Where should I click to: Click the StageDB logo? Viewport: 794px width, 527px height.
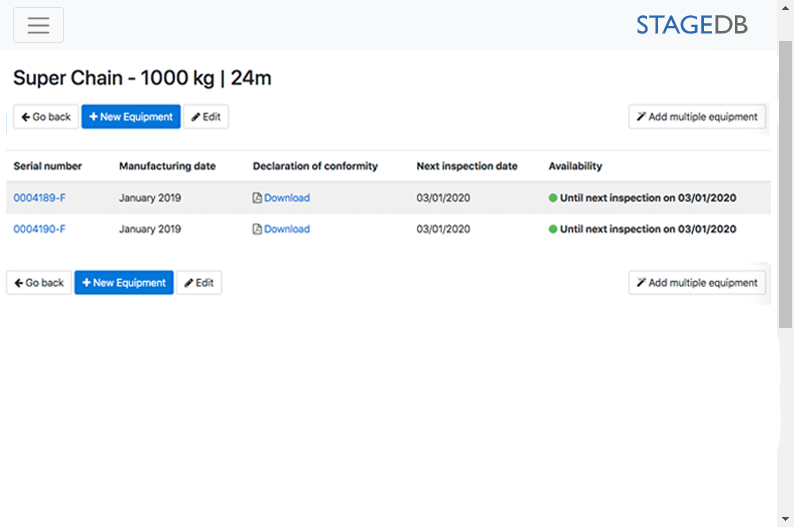pyautogui.click(x=705, y=25)
